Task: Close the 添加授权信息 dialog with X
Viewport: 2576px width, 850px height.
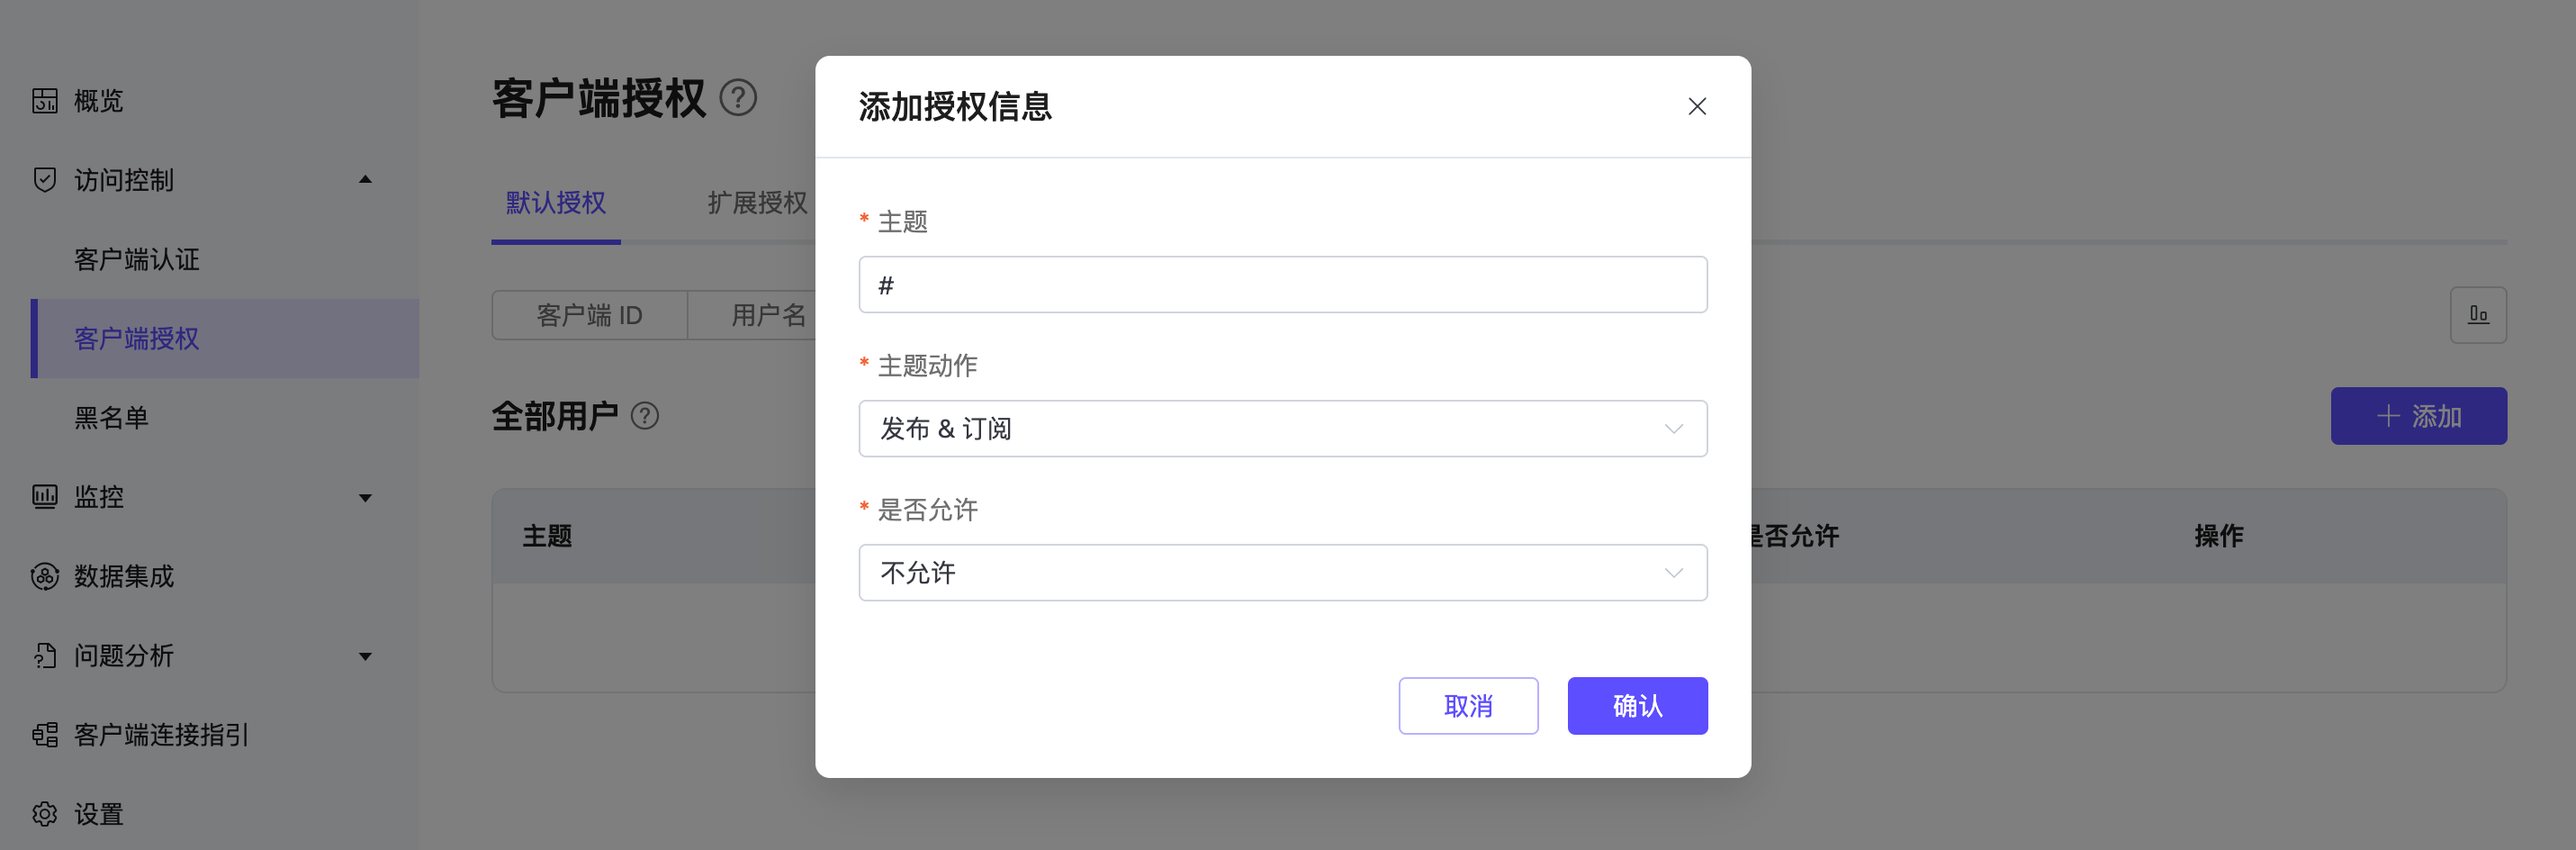Action: pyautogui.click(x=1696, y=107)
